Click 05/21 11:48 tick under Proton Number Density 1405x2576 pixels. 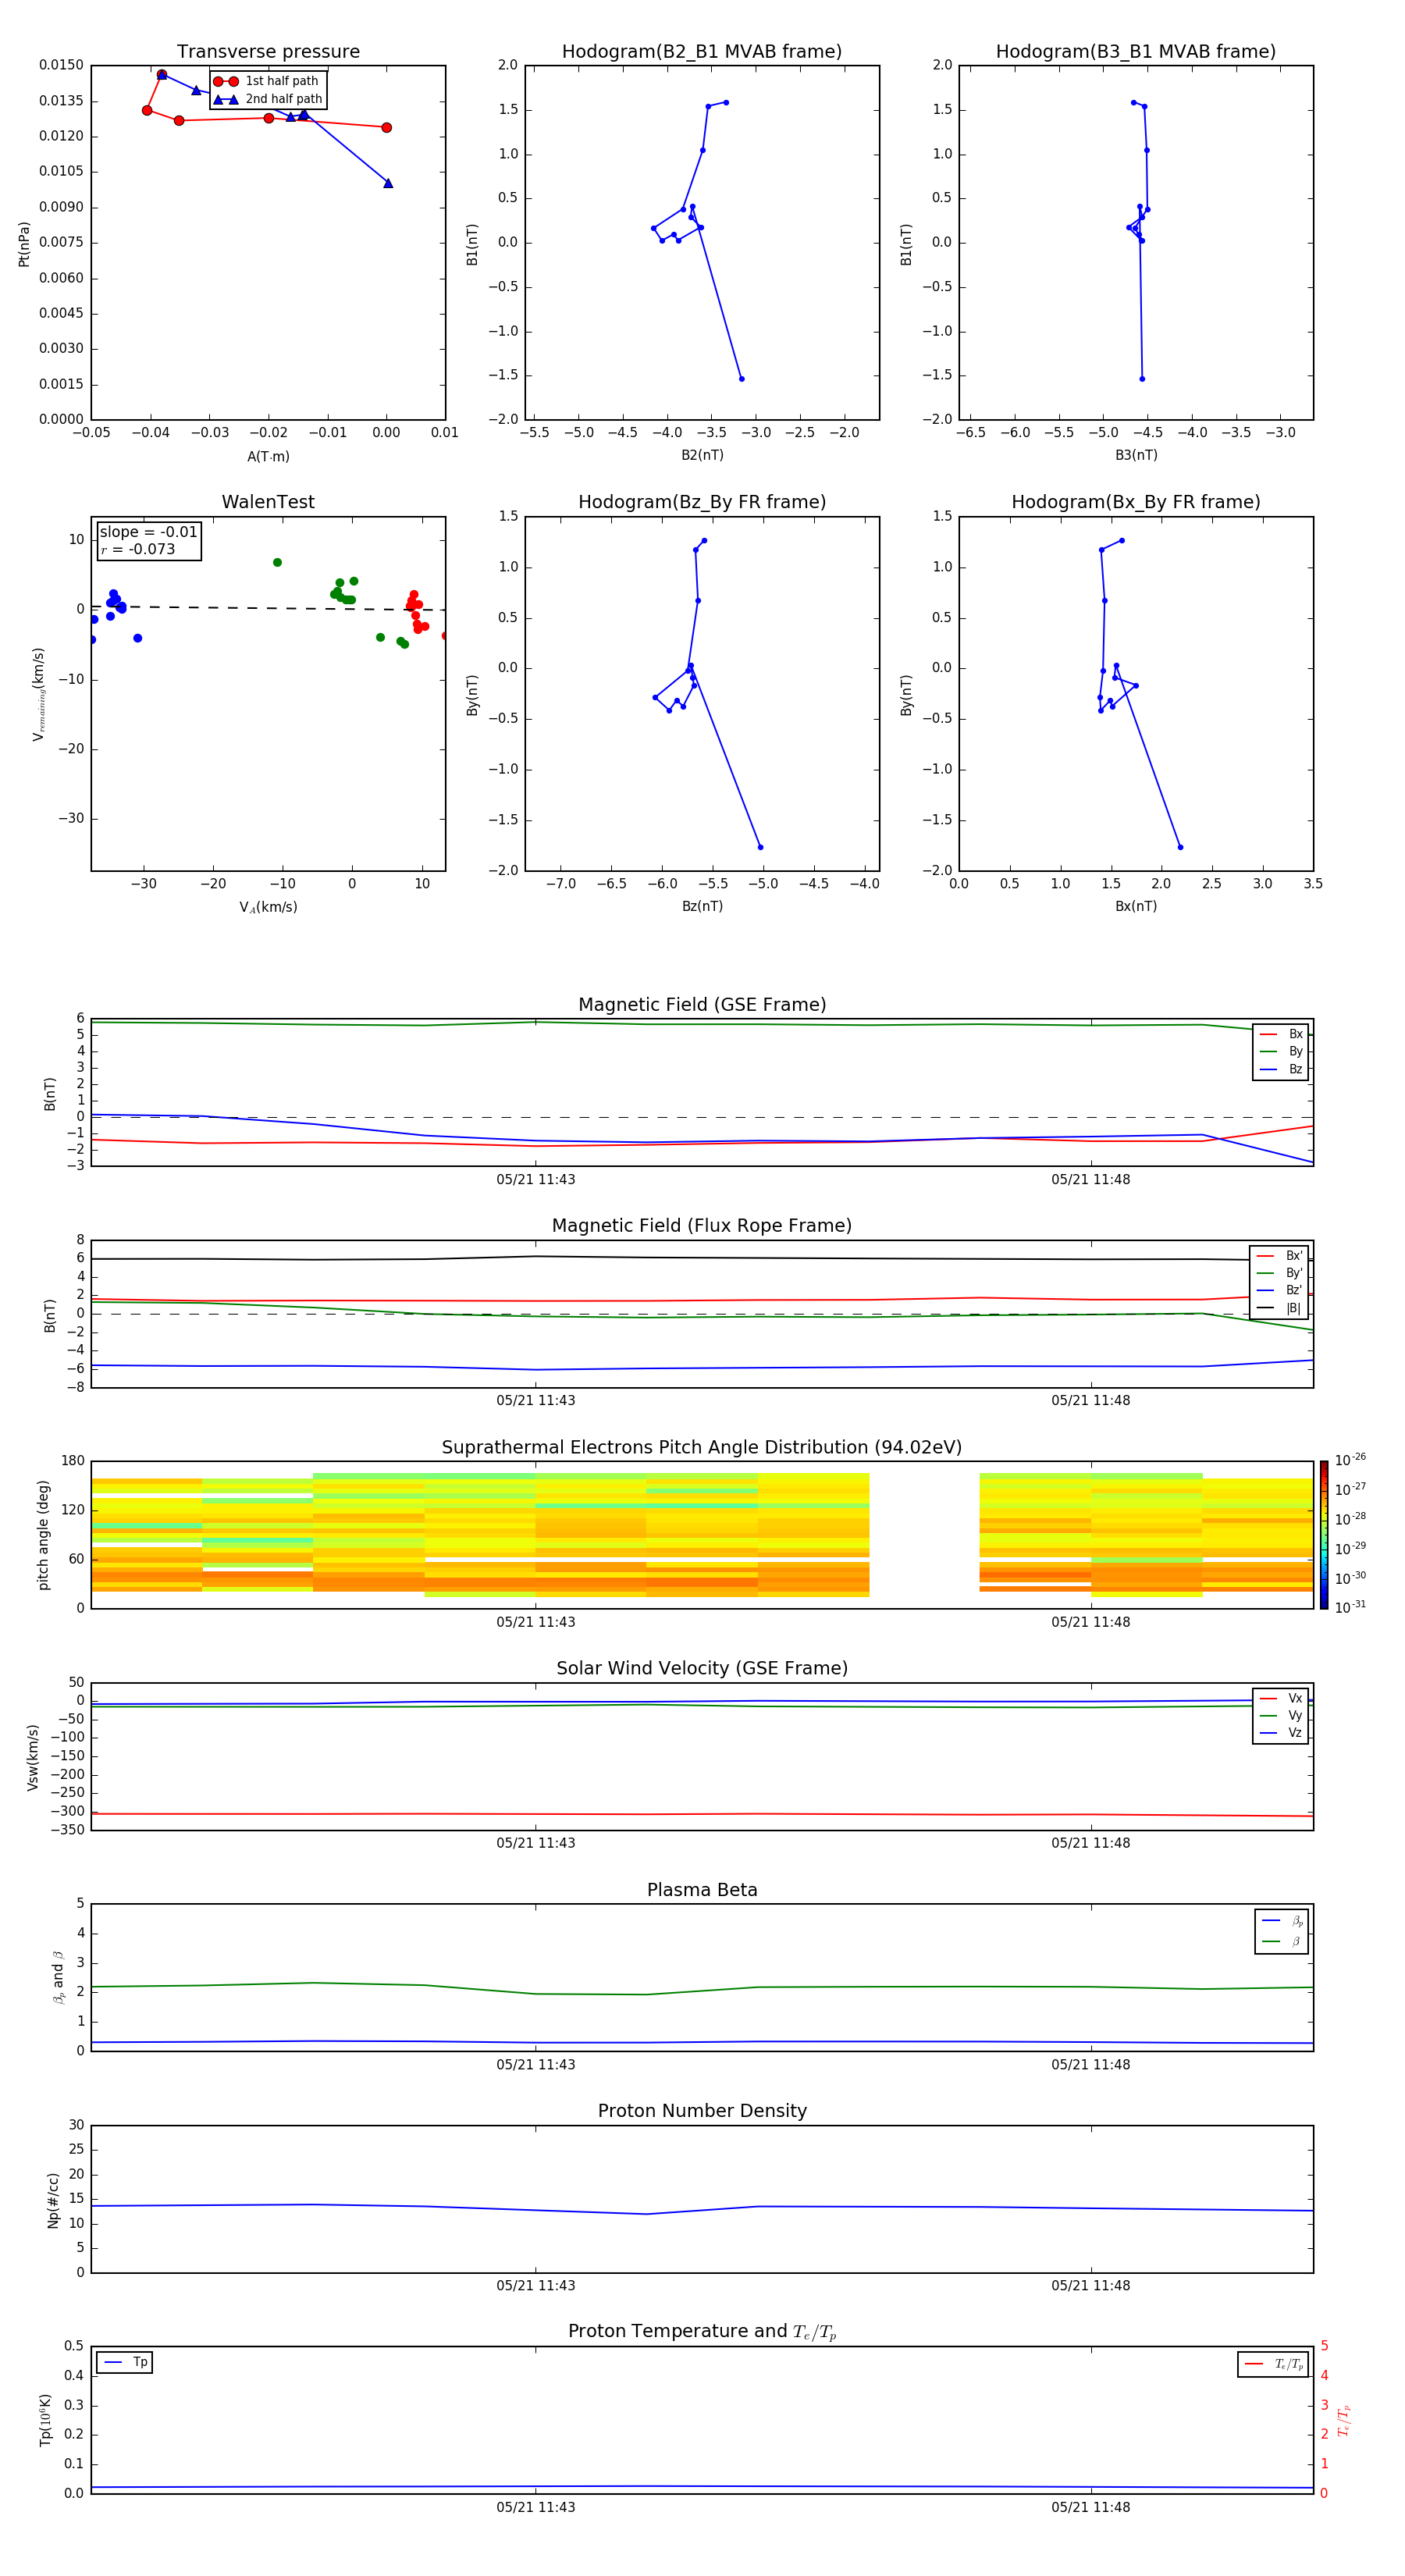click(1091, 2286)
